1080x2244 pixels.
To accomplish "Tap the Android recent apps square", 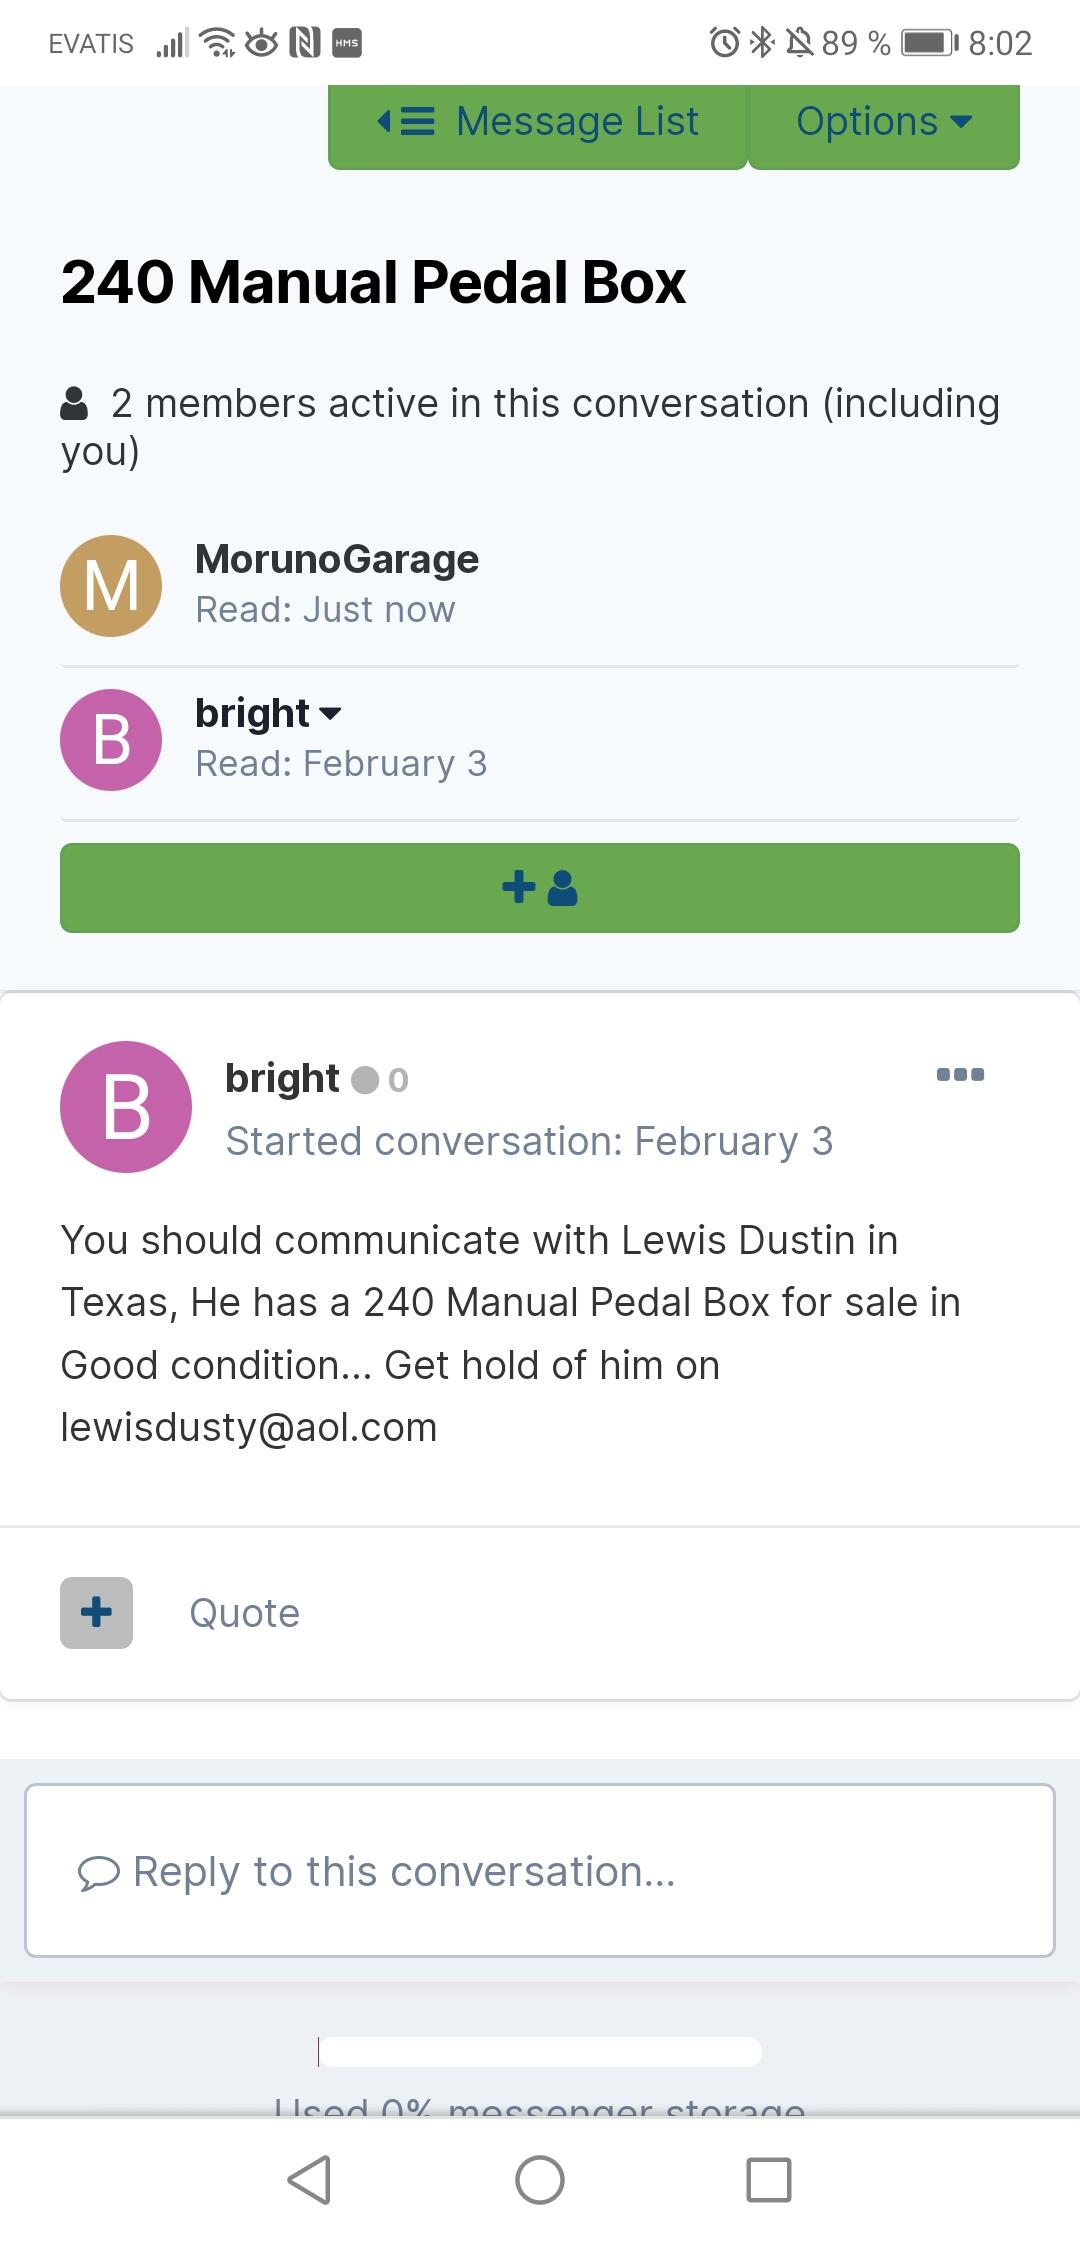I will coord(769,2180).
